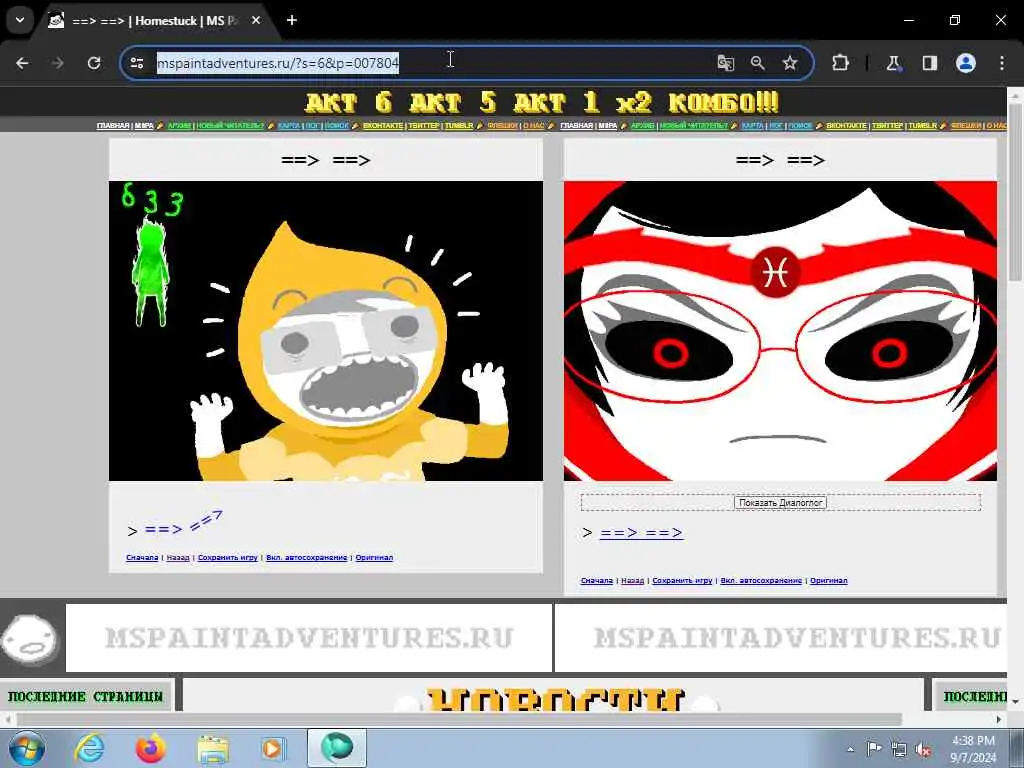Show hidden system tray icons arrow

point(850,749)
